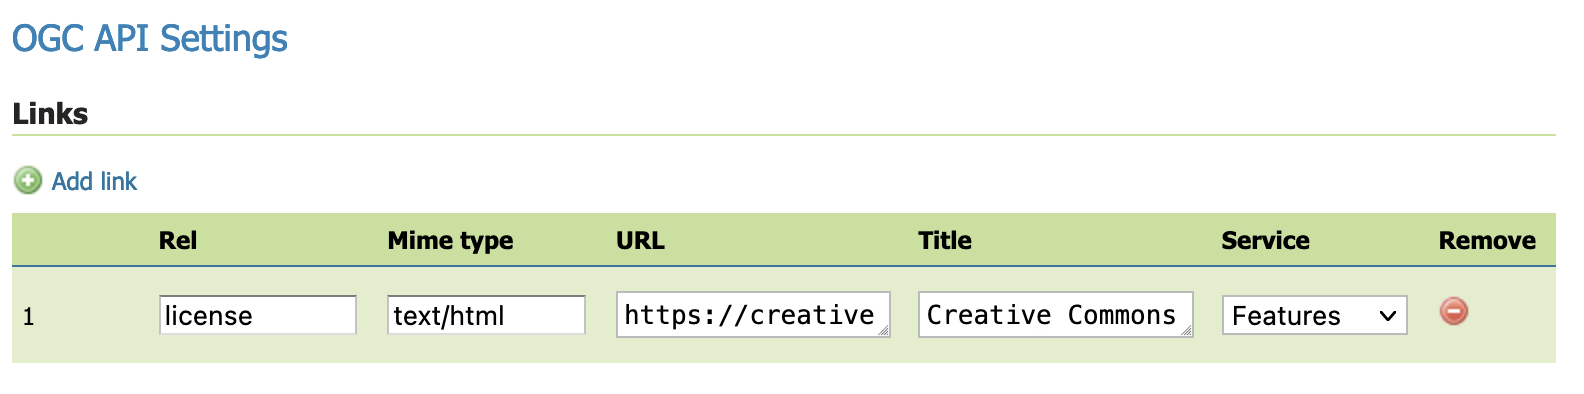Viewport: 1584px width, 394px height.
Task: Focus the Mime type field with "text/html"
Action: (486, 315)
